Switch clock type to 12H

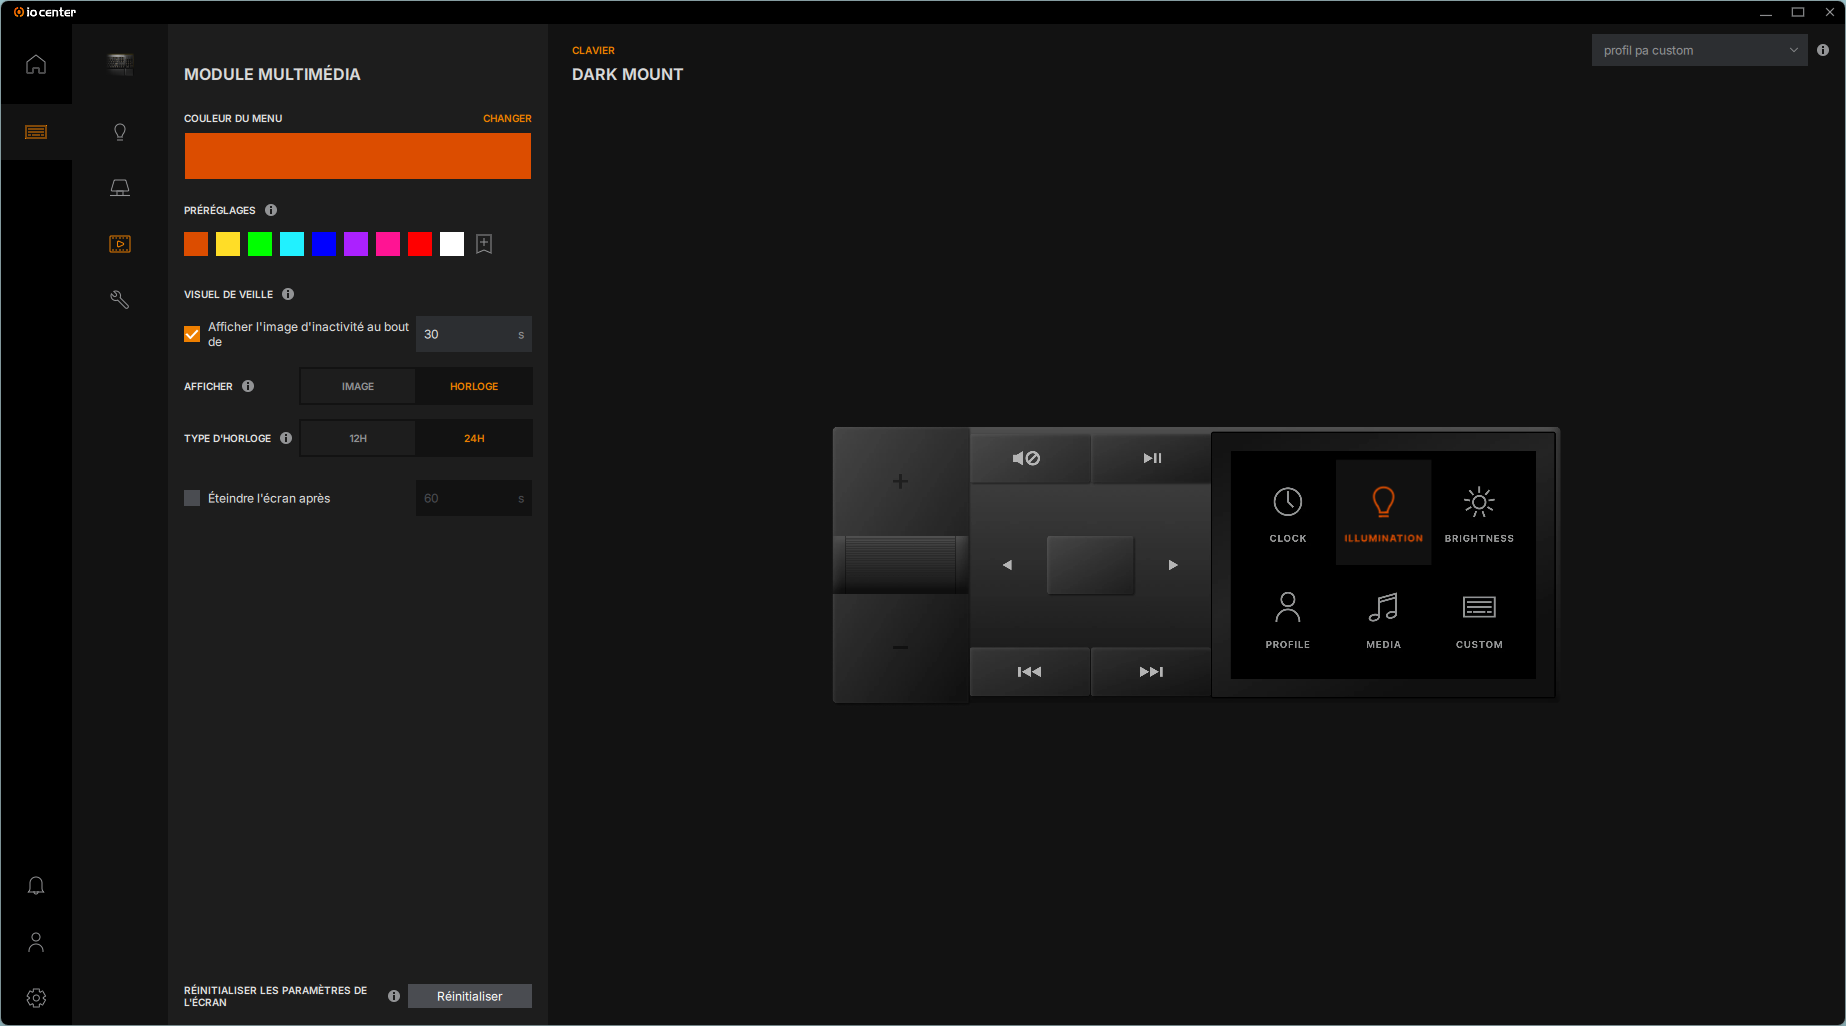click(358, 438)
